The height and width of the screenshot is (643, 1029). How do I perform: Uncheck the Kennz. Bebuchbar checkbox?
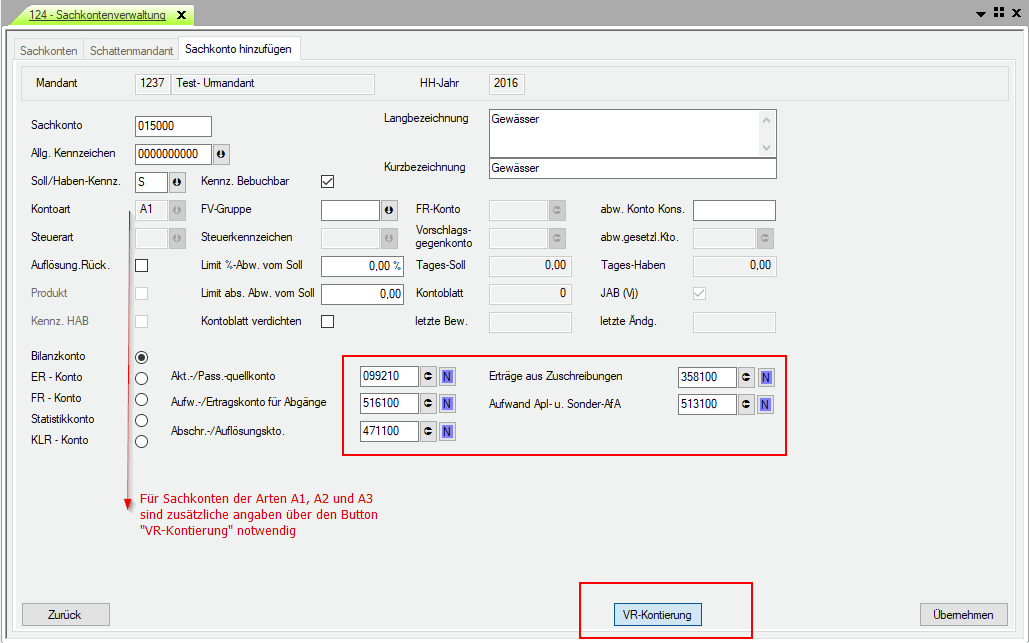[x=327, y=182]
